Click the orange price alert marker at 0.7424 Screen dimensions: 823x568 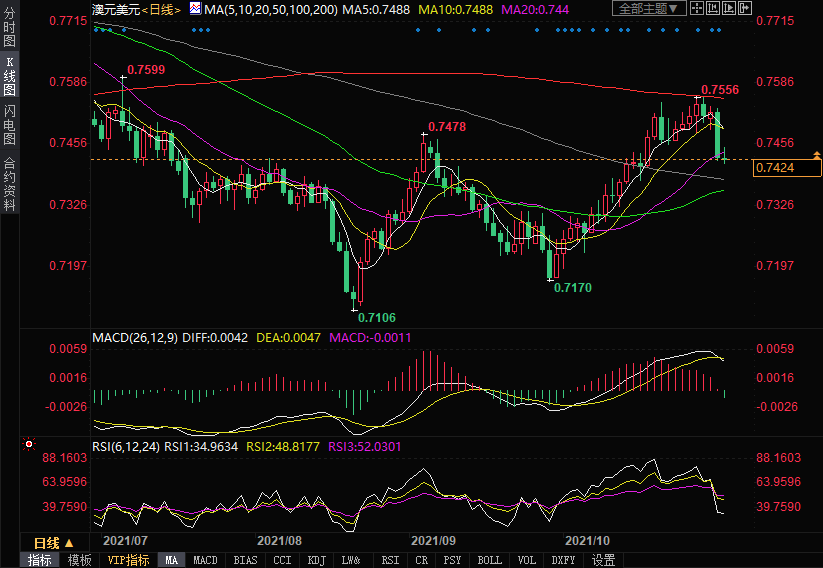tap(817, 156)
